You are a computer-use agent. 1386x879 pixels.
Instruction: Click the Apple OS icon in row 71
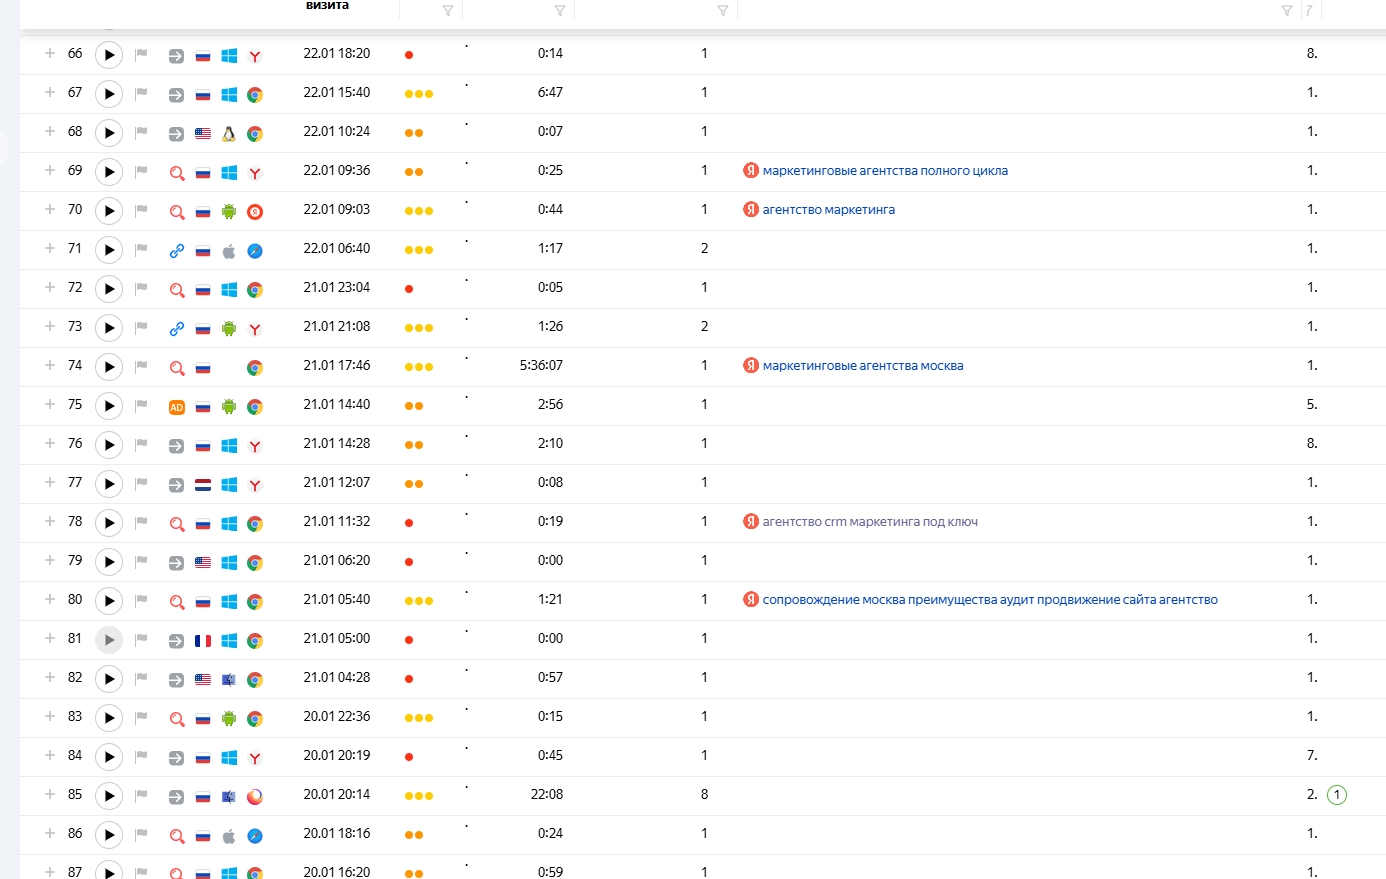[x=229, y=251]
